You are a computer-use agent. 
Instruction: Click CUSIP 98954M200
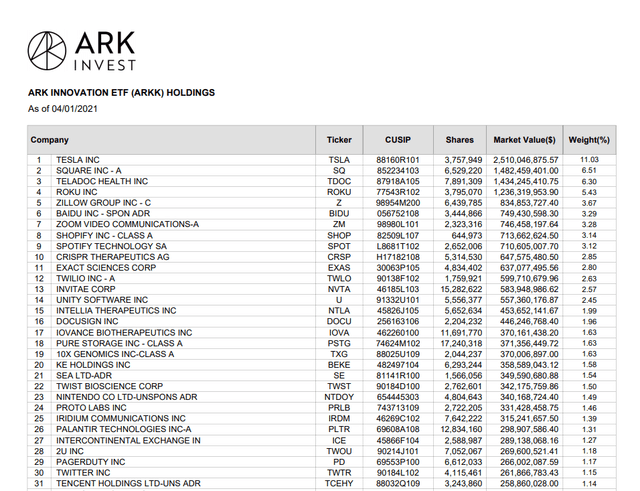(398, 203)
